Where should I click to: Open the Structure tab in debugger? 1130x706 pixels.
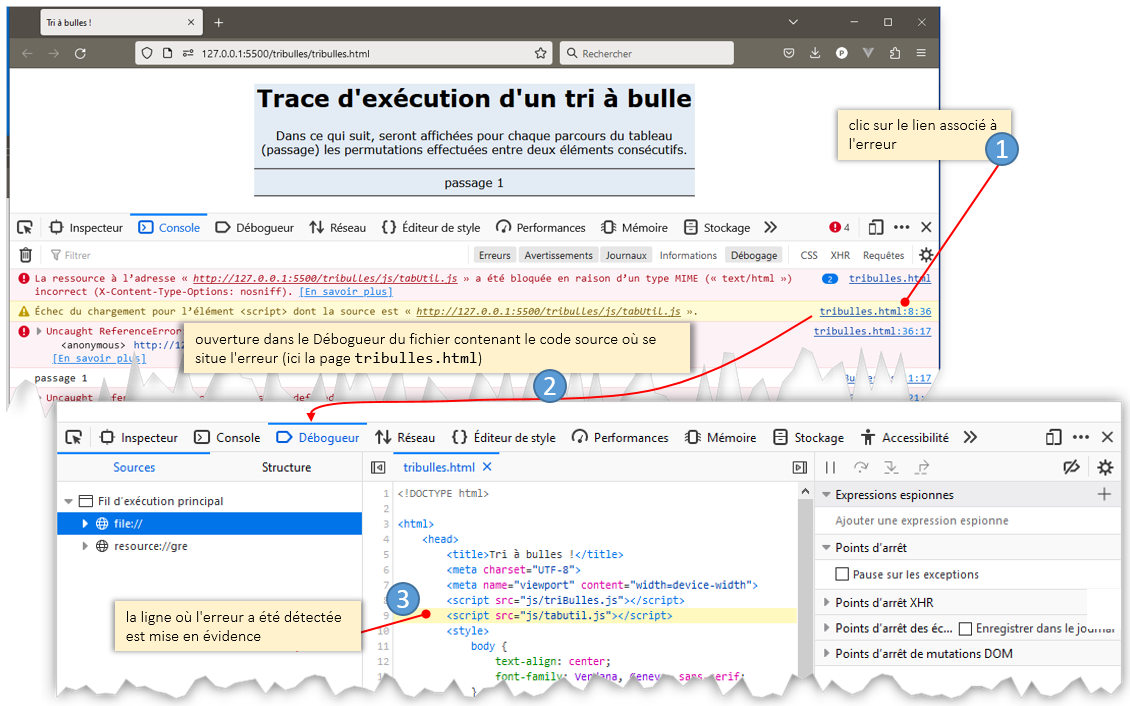(286, 467)
